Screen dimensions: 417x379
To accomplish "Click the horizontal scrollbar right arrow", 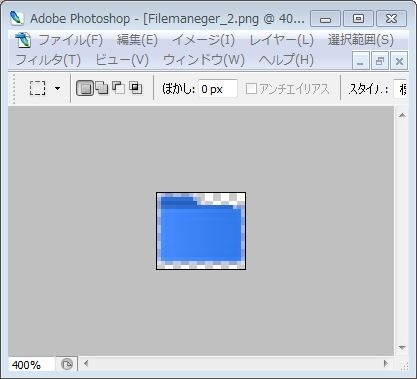I will 386,363.
